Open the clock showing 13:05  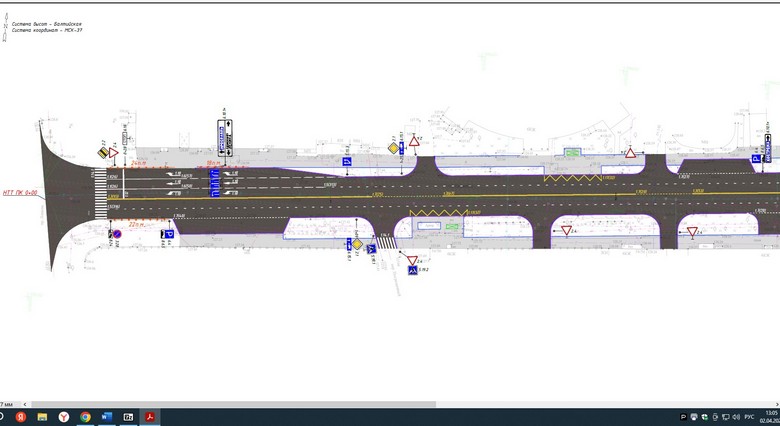pos(770,416)
